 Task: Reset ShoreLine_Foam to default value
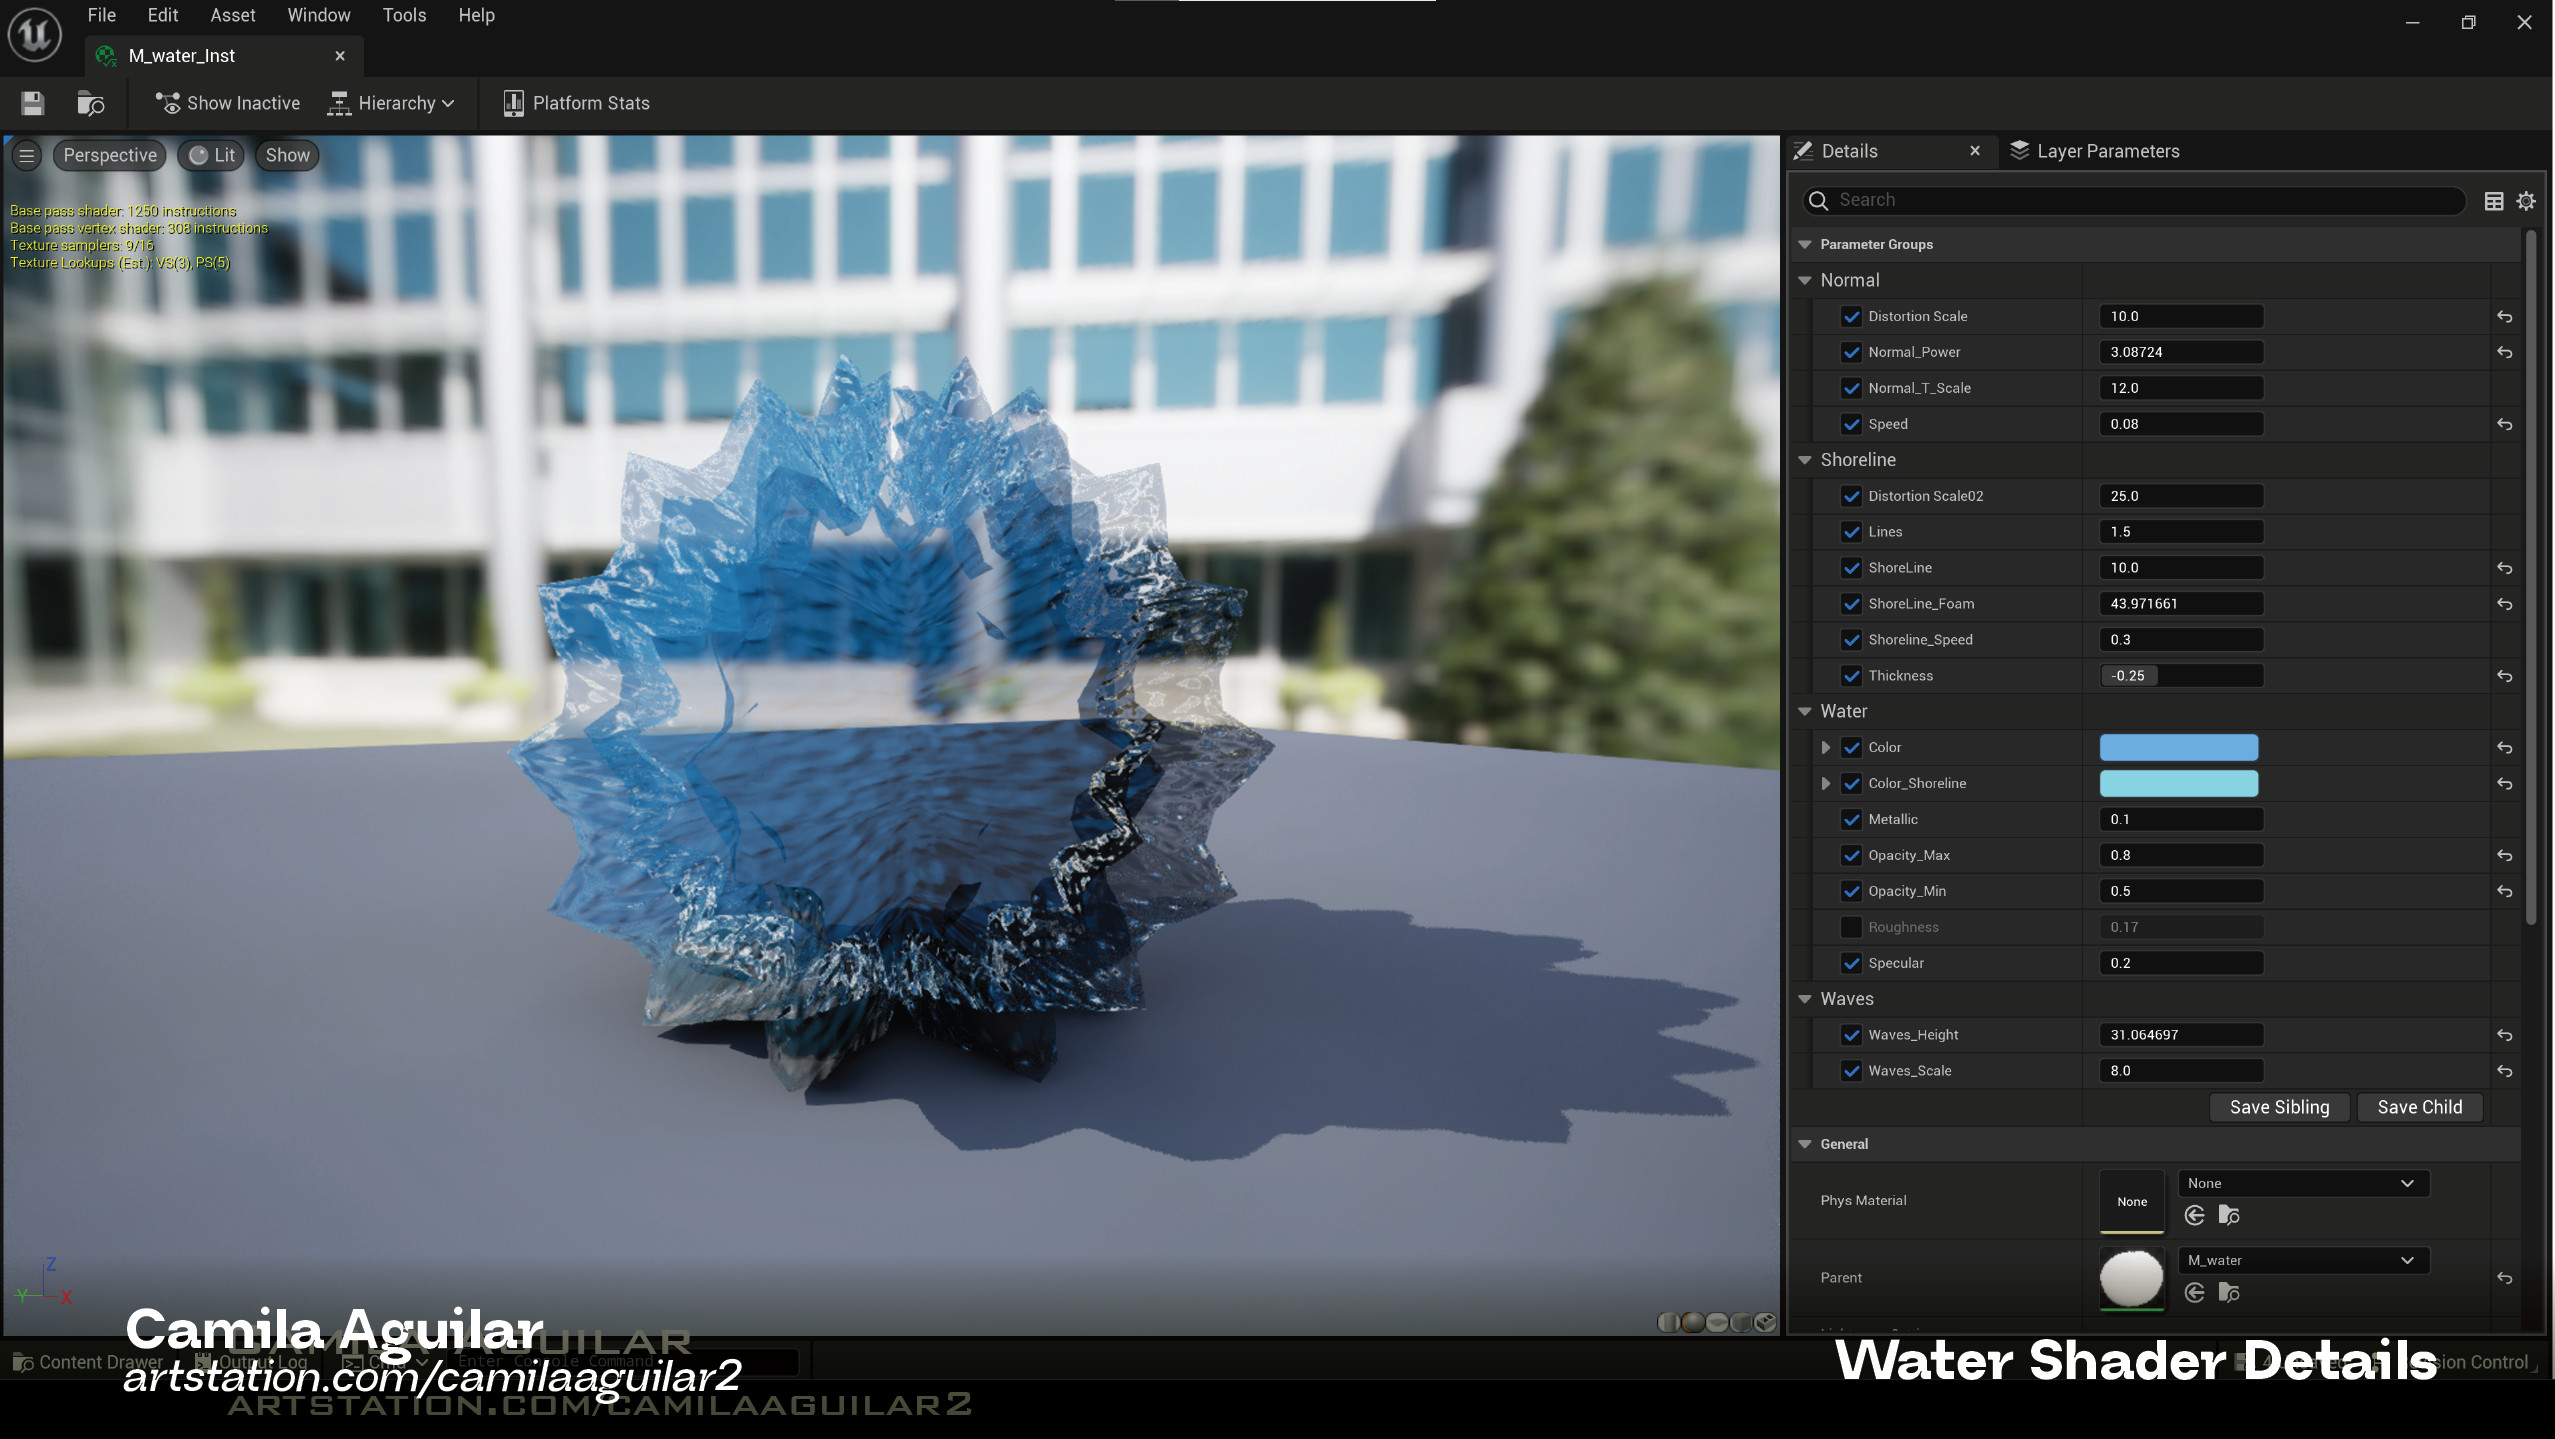tap(2505, 604)
